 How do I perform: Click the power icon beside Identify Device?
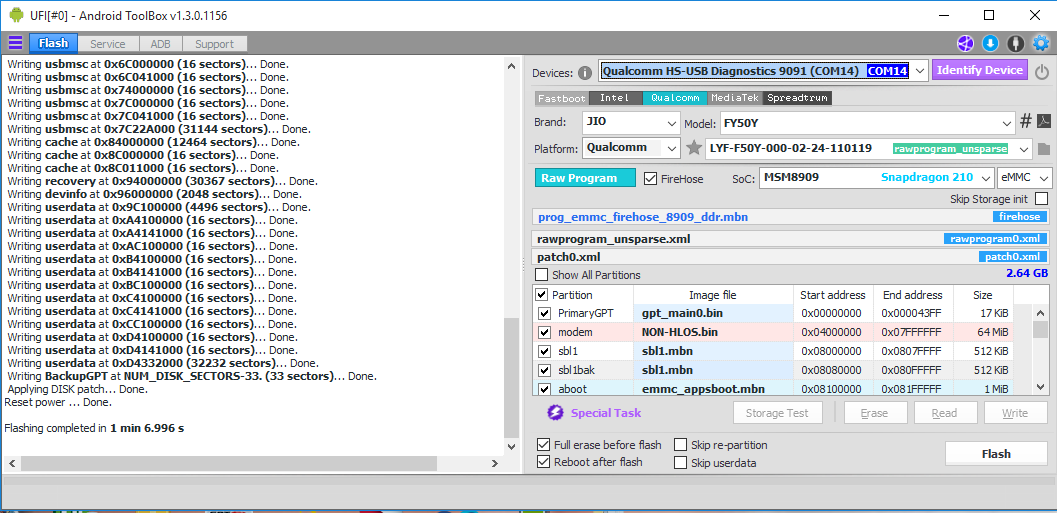[x=1042, y=71]
